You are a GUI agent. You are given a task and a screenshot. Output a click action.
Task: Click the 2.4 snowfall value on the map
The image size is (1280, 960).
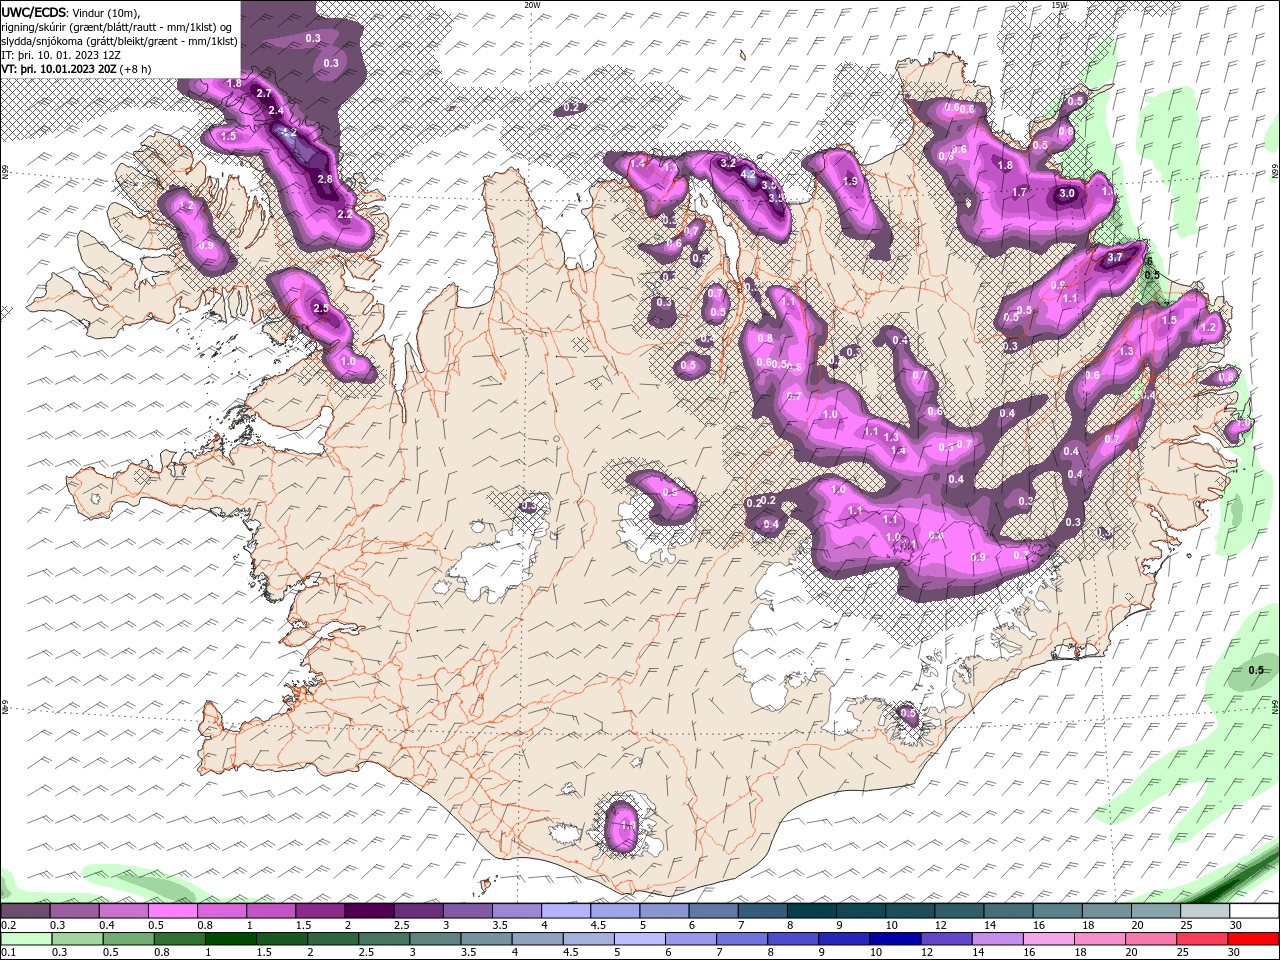tap(276, 110)
